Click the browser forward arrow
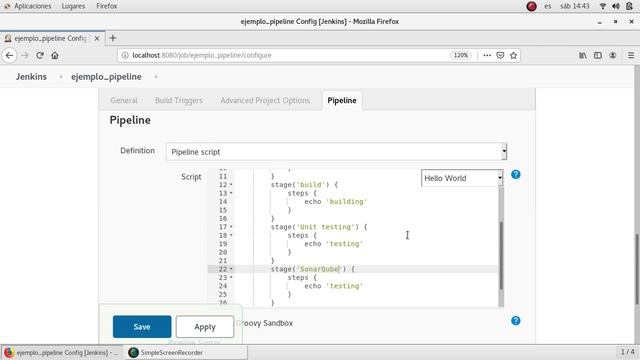640x360 pixels. [x=25, y=55]
